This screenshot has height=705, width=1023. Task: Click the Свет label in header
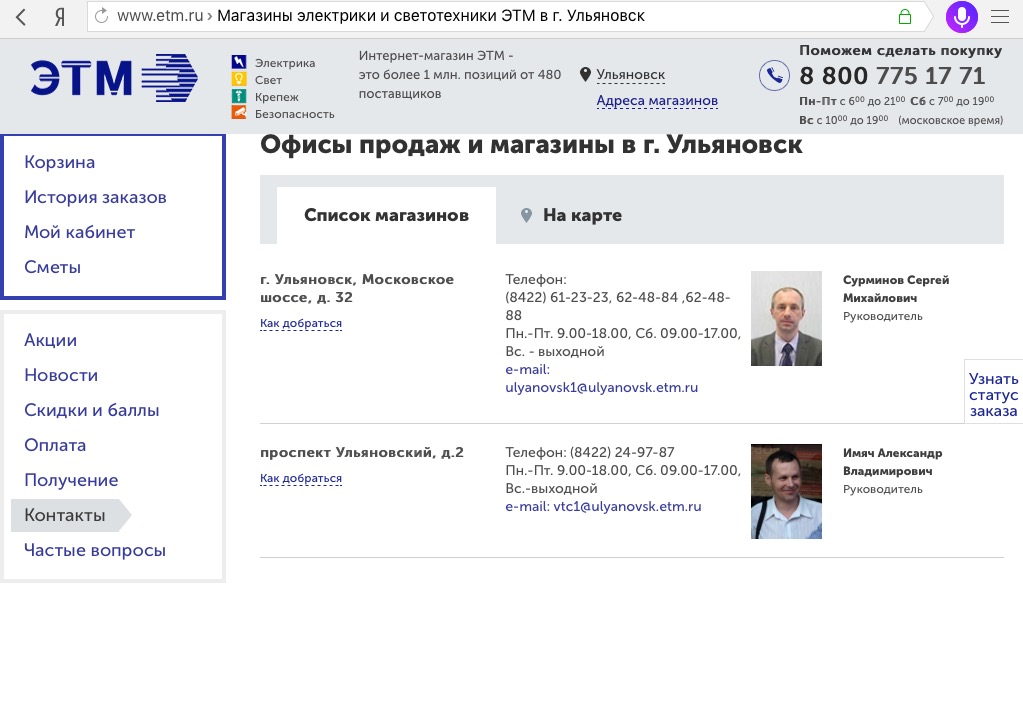click(268, 80)
